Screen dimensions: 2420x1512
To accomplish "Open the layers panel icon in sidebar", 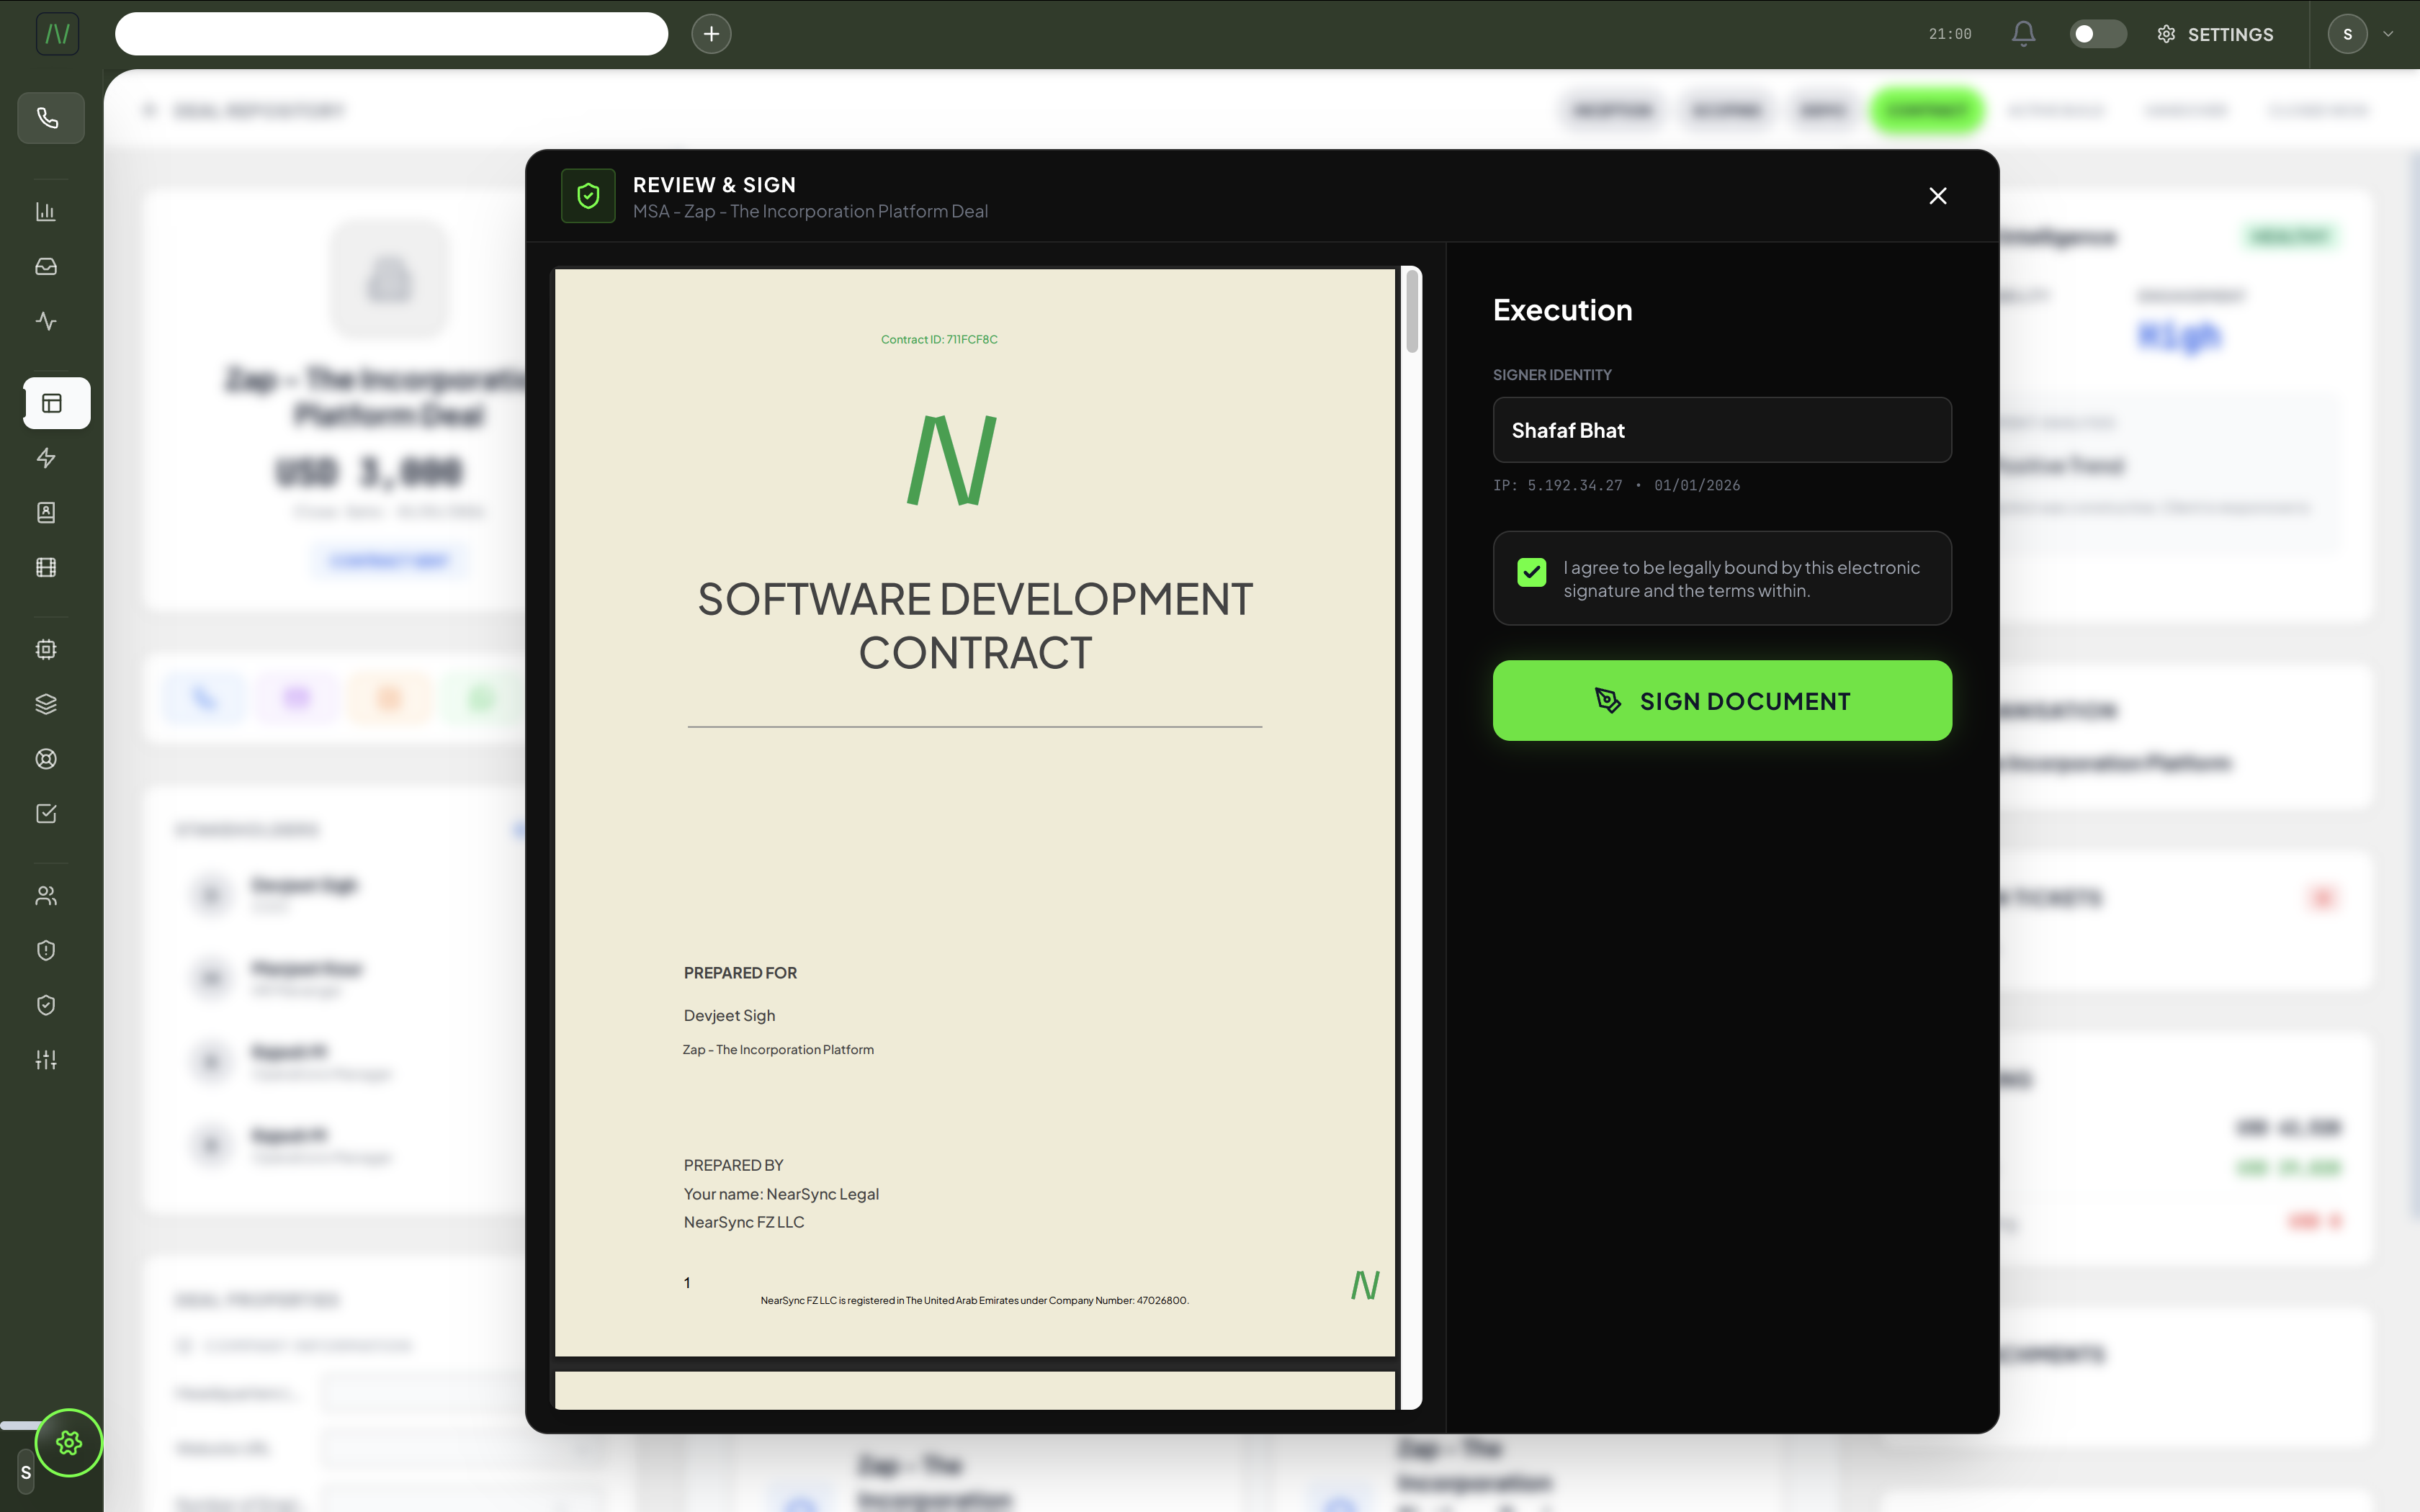I will click(x=47, y=703).
